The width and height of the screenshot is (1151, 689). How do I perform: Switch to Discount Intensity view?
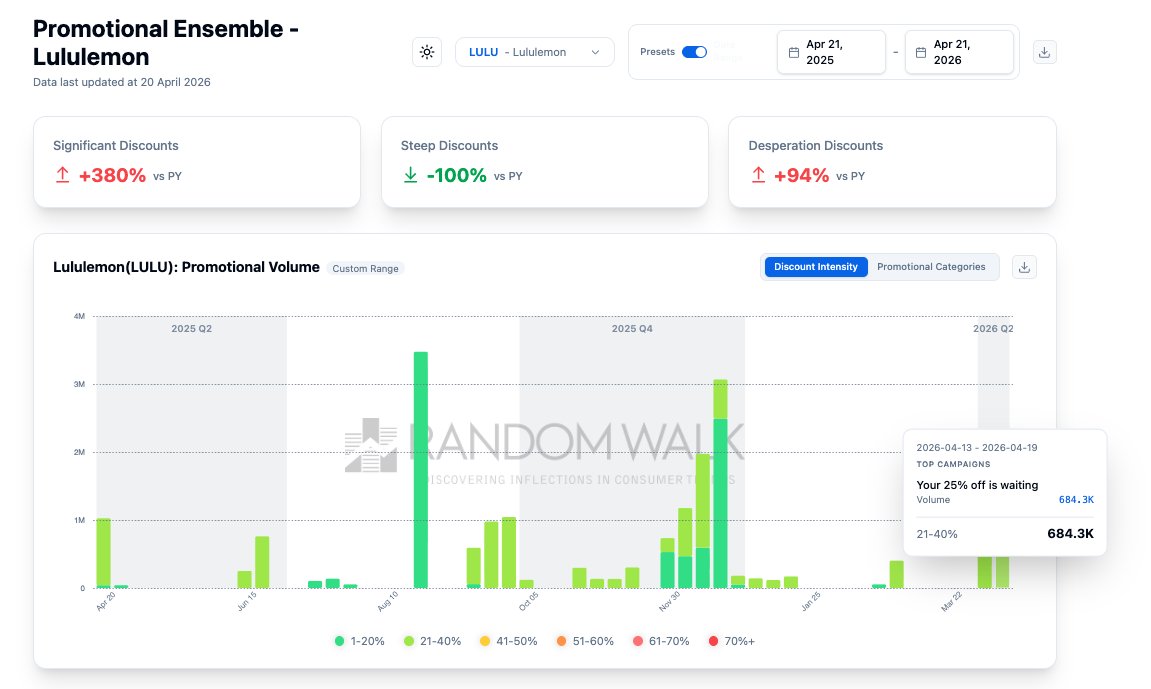point(816,267)
